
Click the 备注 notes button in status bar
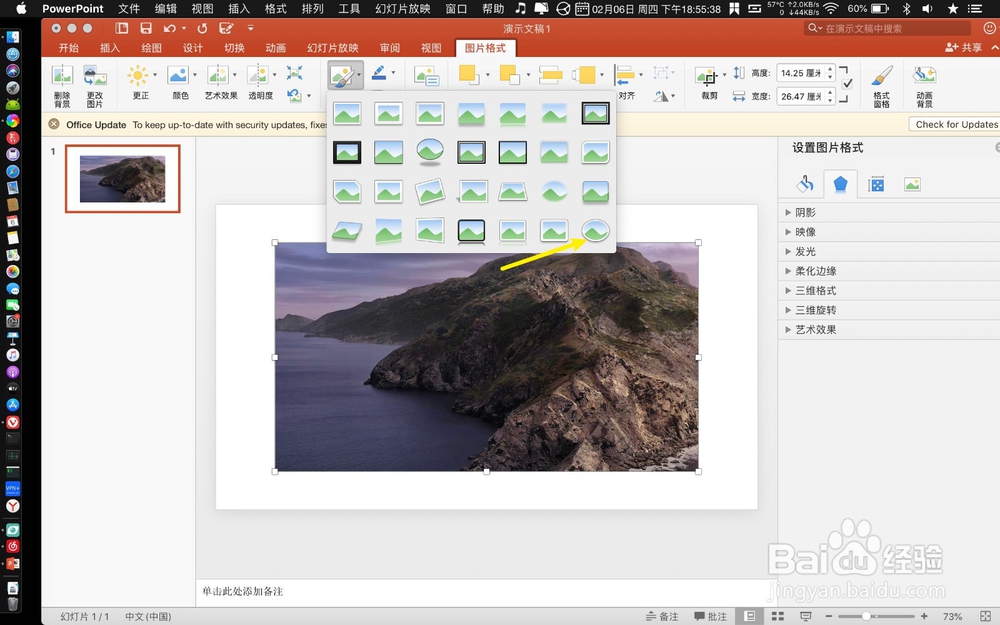point(662,616)
